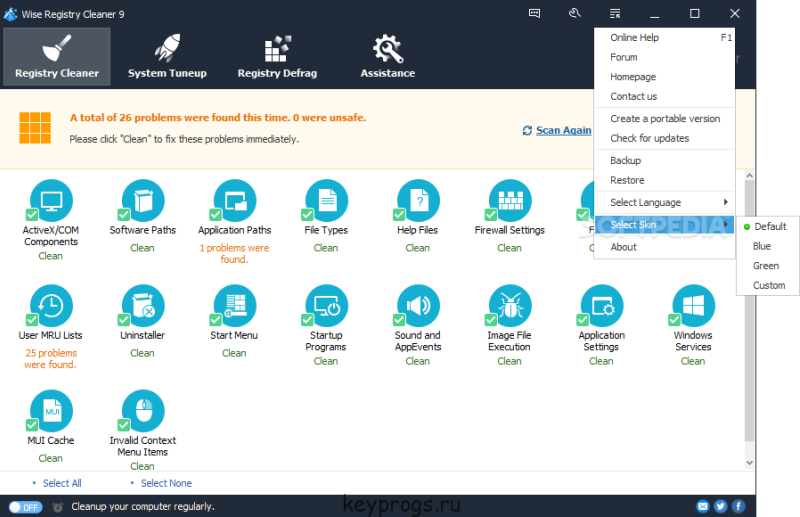
Task: Uncheck the Software Paths checkbox
Action: pos(123,214)
